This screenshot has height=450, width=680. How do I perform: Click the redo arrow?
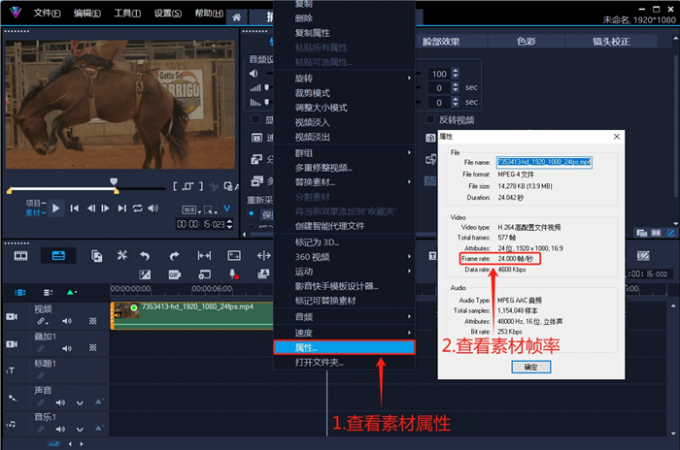174,256
